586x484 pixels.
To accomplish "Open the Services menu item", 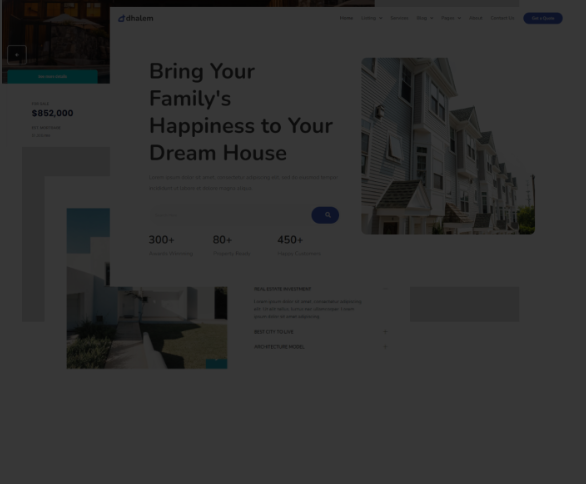I will pos(399,18).
